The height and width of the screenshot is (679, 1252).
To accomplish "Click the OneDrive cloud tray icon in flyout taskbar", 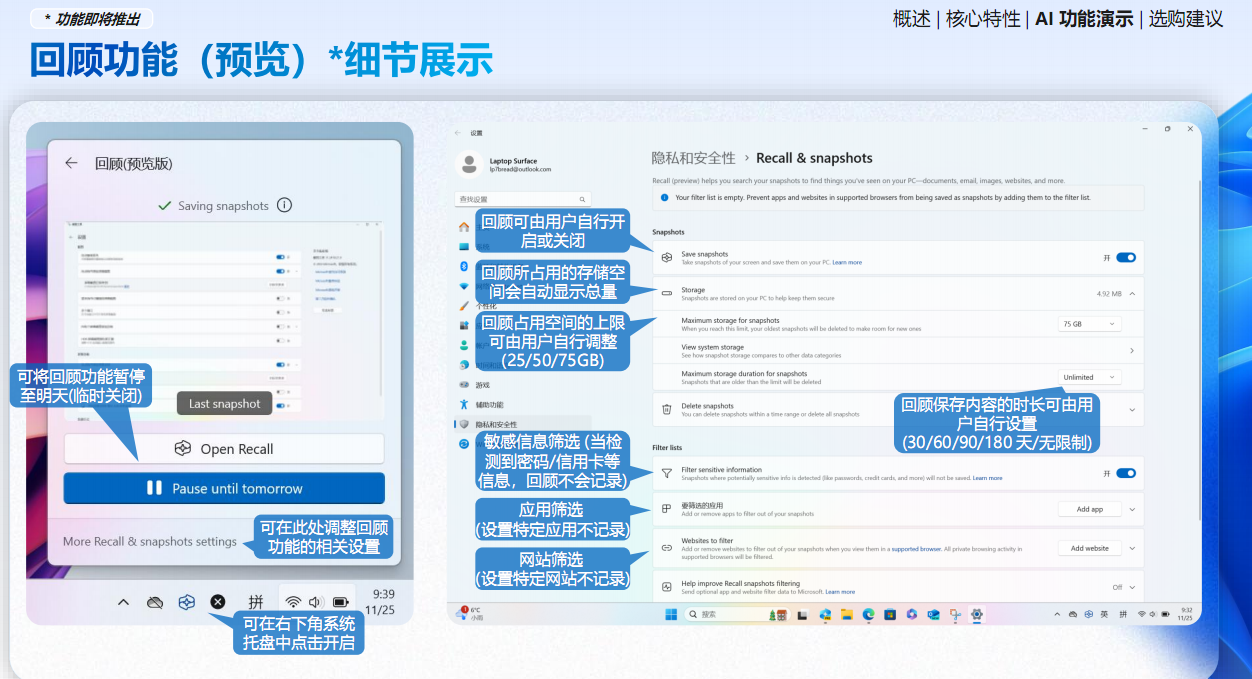I will click(154, 602).
